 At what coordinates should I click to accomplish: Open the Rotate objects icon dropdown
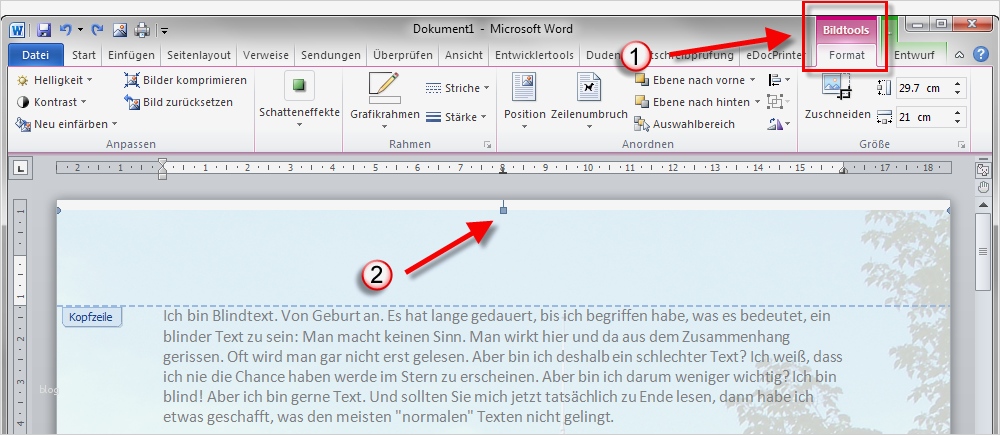779,124
